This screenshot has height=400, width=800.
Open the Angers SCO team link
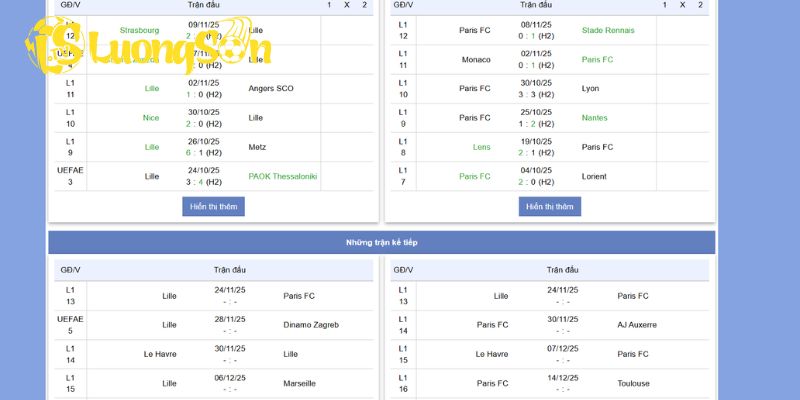[271, 88]
